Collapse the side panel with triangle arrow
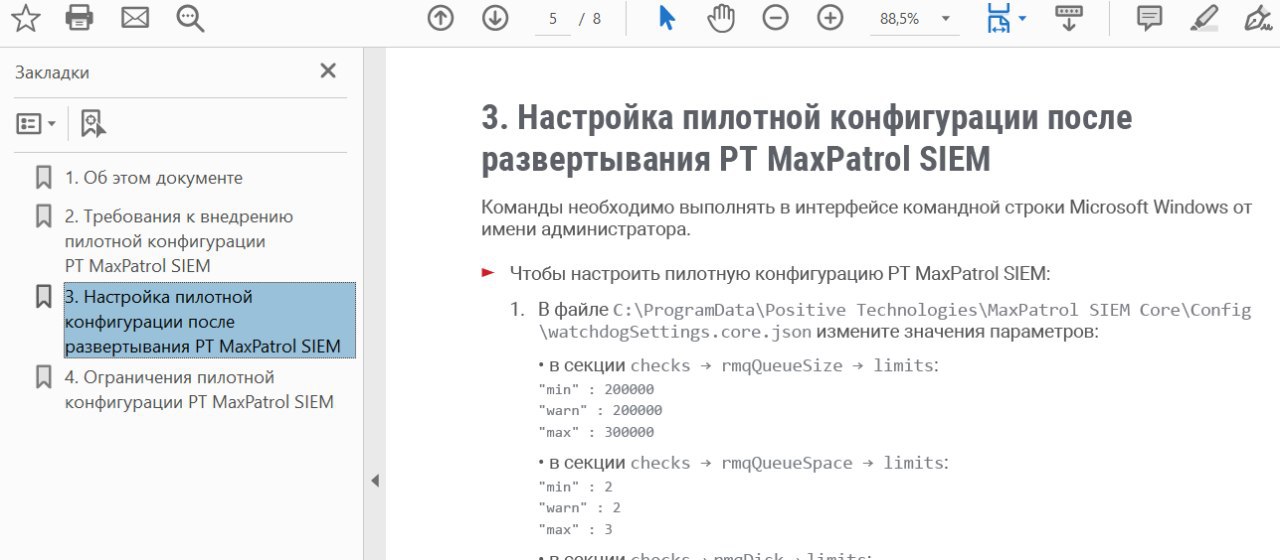Image resolution: width=1280 pixels, height=560 pixels. [x=375, y=481]
